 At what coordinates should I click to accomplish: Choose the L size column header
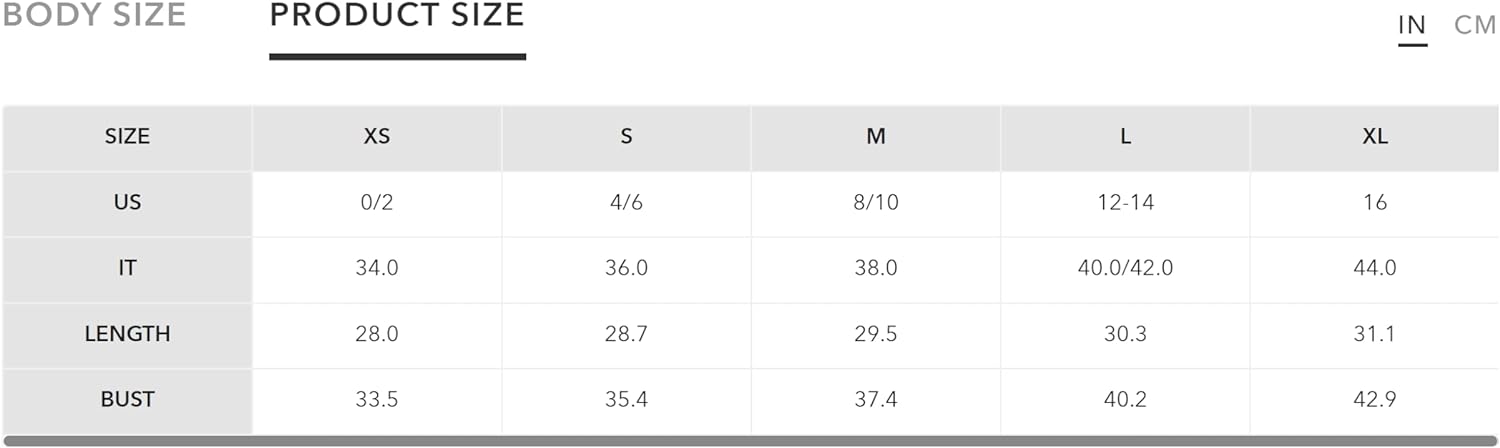click(1125, 137)
